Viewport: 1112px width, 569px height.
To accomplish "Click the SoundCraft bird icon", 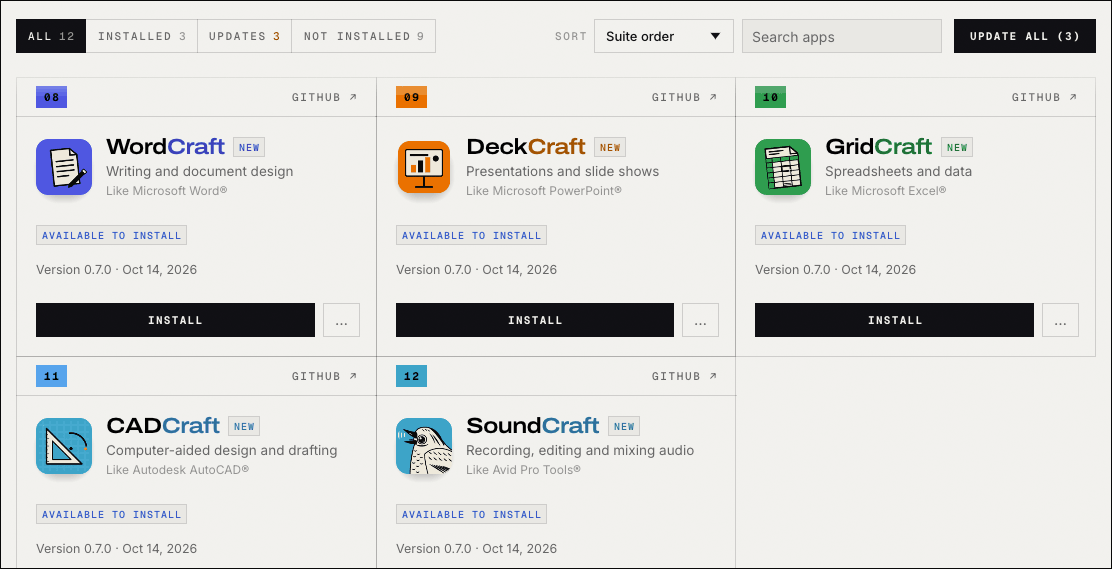I will (x=424, y=446).
